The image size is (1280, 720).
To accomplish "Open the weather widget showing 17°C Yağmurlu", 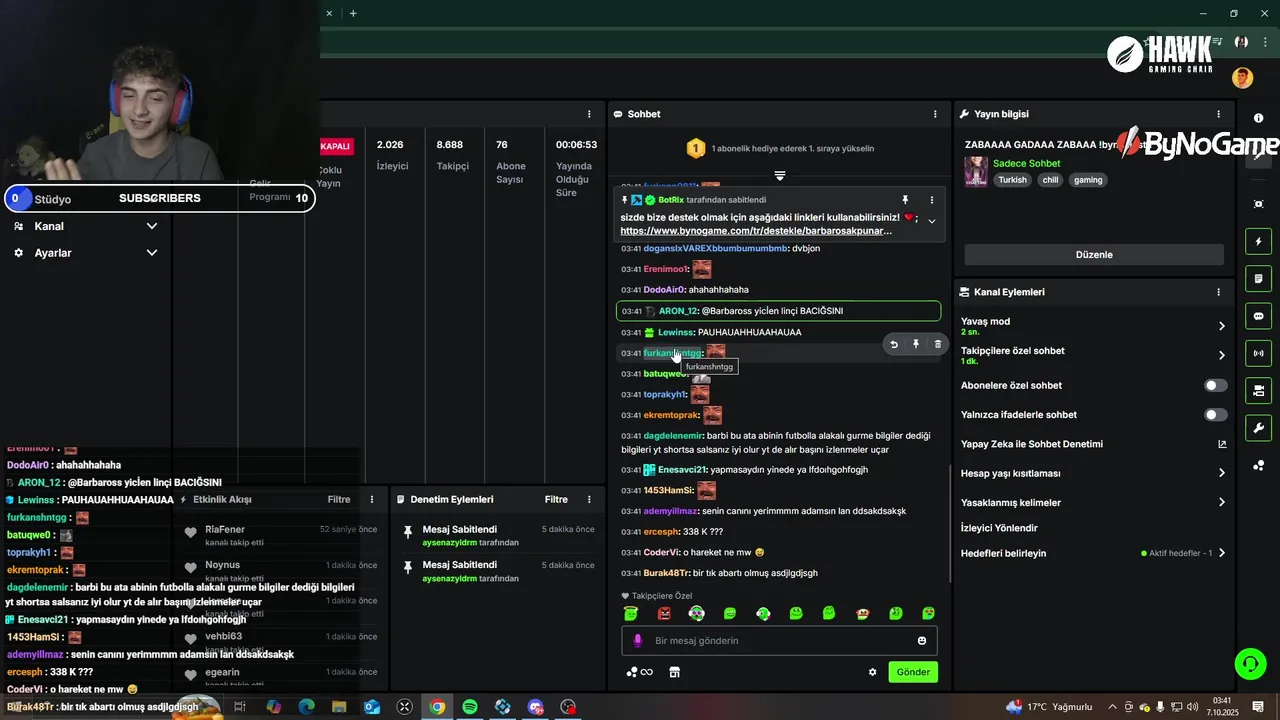I will [x=1049, y=707].
